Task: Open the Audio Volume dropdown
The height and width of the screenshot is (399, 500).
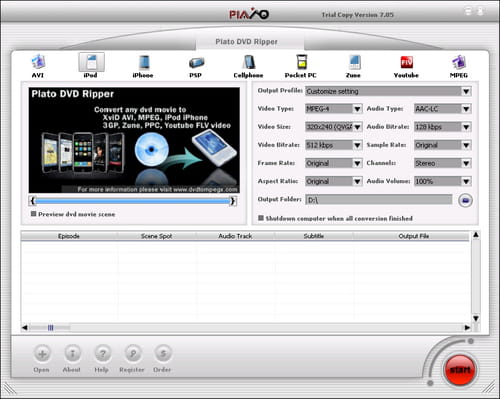Action: tap(466, 181)
